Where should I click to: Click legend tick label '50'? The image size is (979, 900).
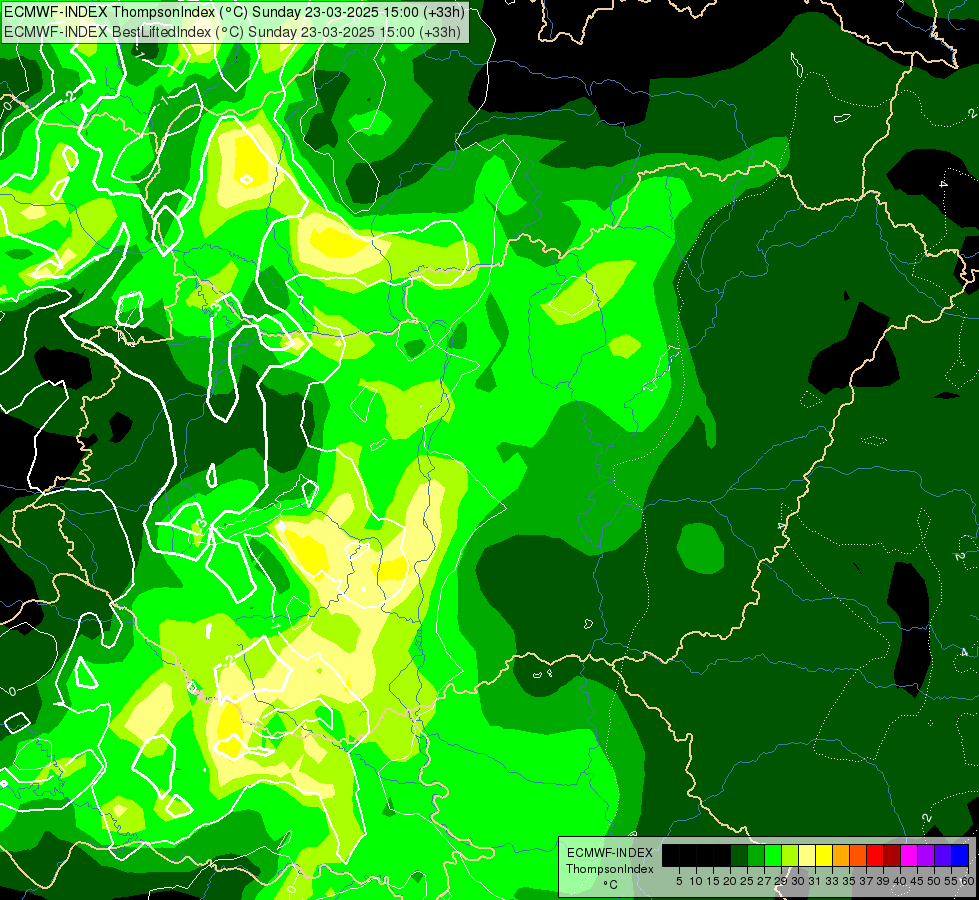pos(935,881)
